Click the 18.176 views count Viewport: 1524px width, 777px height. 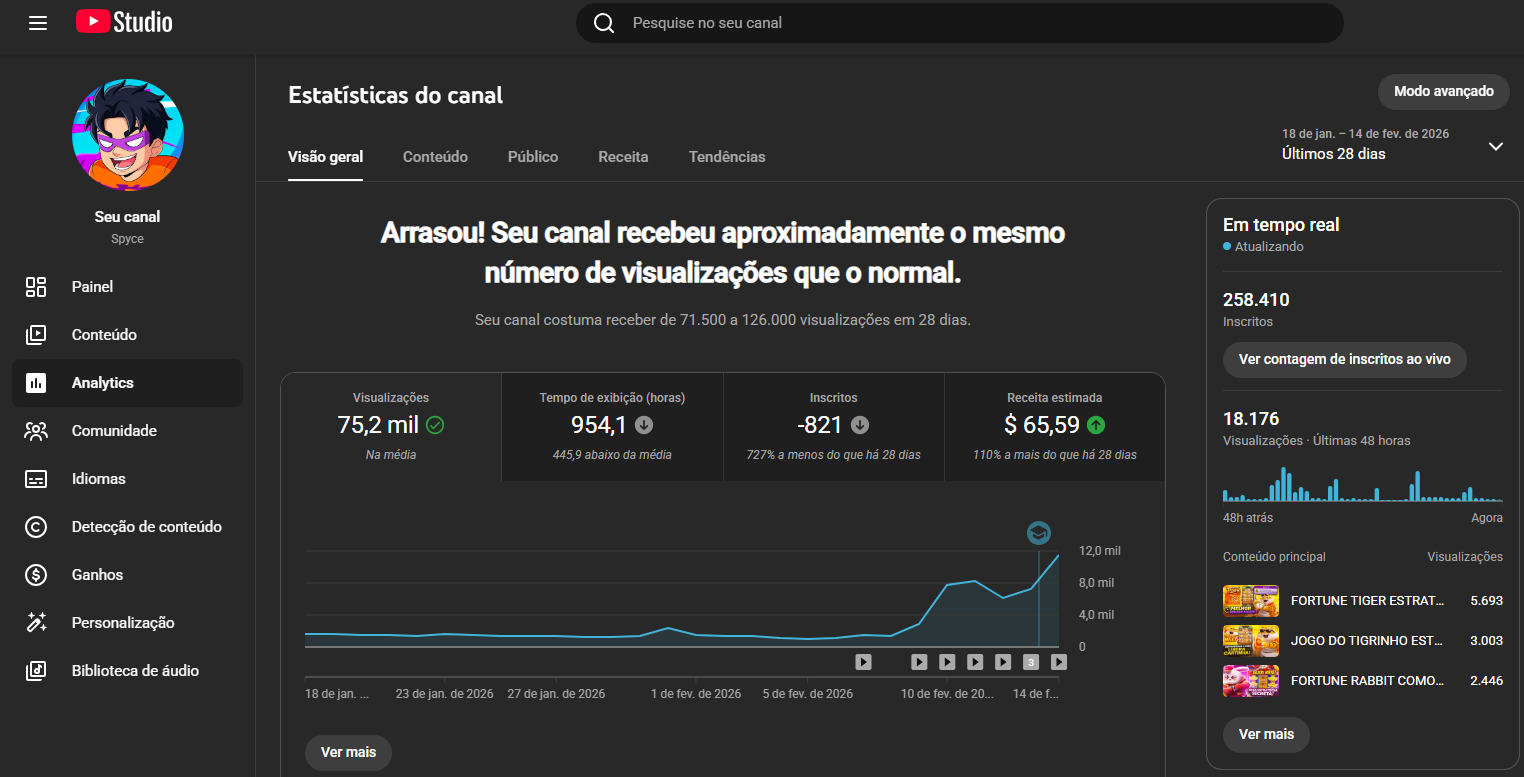pyautogui.click(x=1251, y=418)
